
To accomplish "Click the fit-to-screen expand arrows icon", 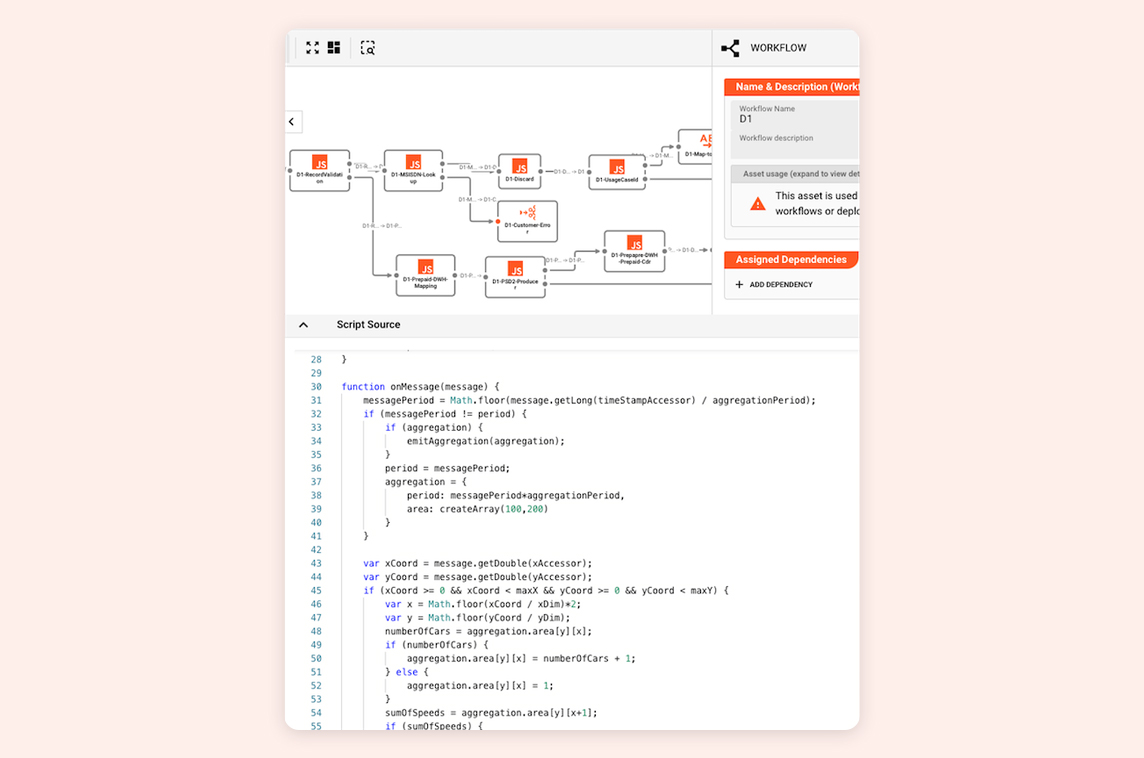I will pos(312,48).
